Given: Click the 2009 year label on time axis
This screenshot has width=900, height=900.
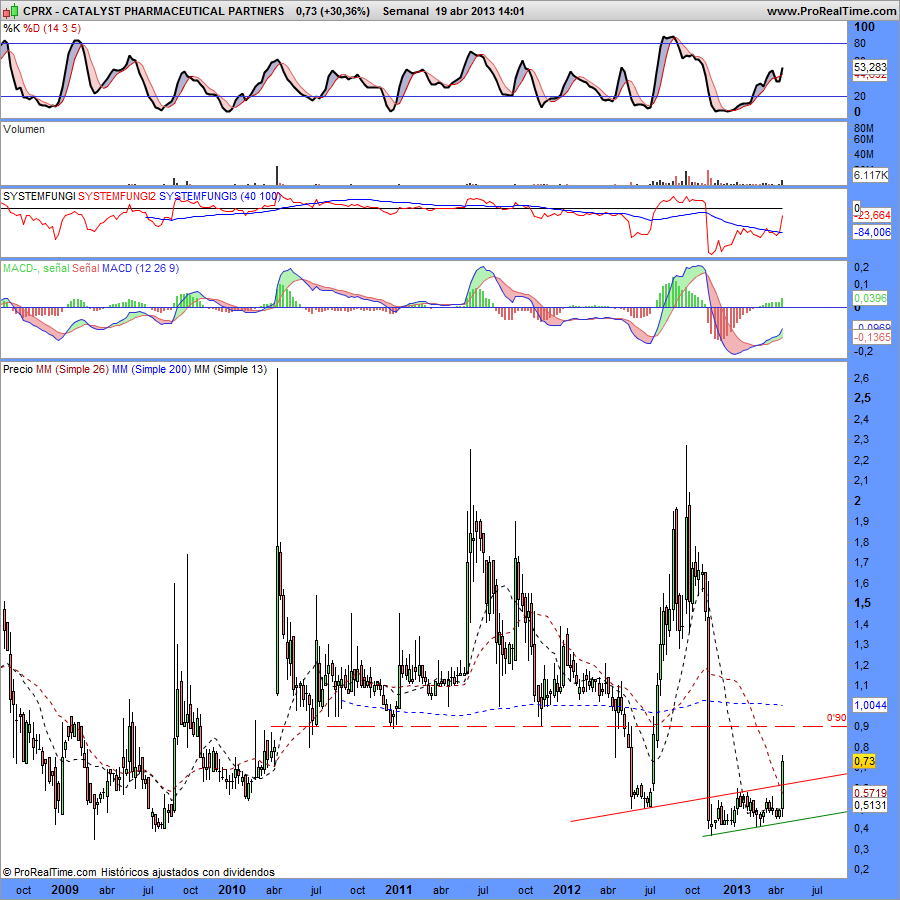Looking at the screenshot, I should point(65,890).
